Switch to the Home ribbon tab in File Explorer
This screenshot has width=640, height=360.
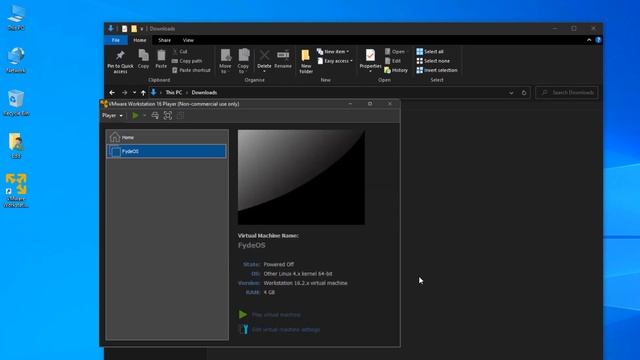coord(140,40)
